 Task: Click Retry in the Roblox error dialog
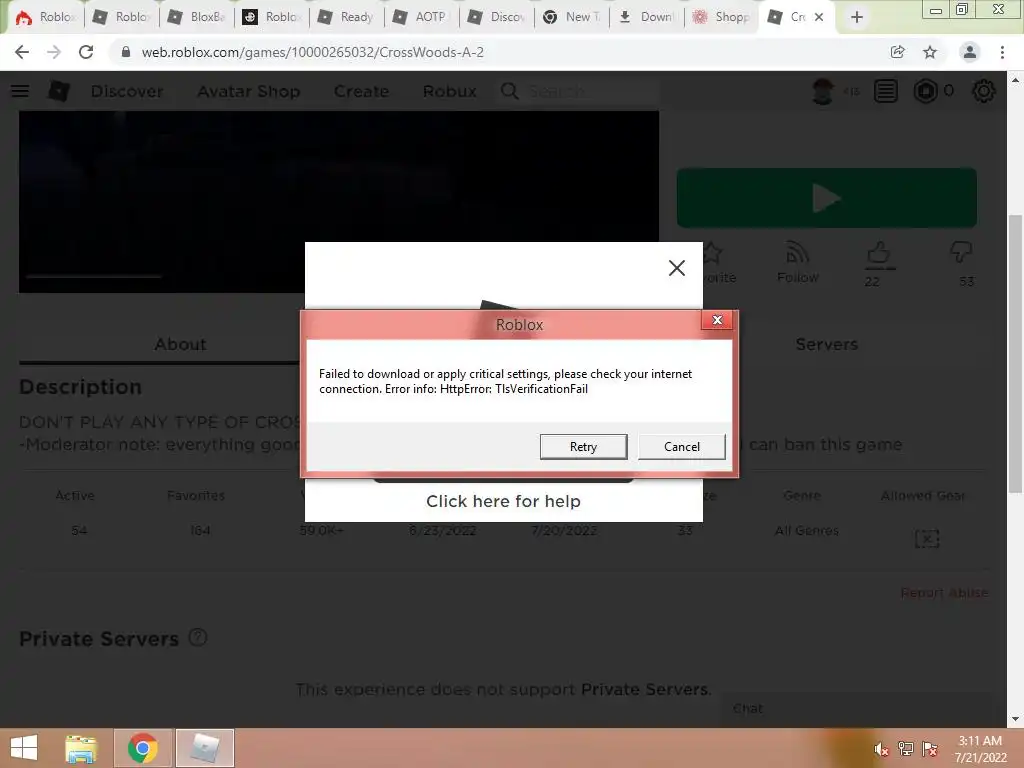click(583, 447)
